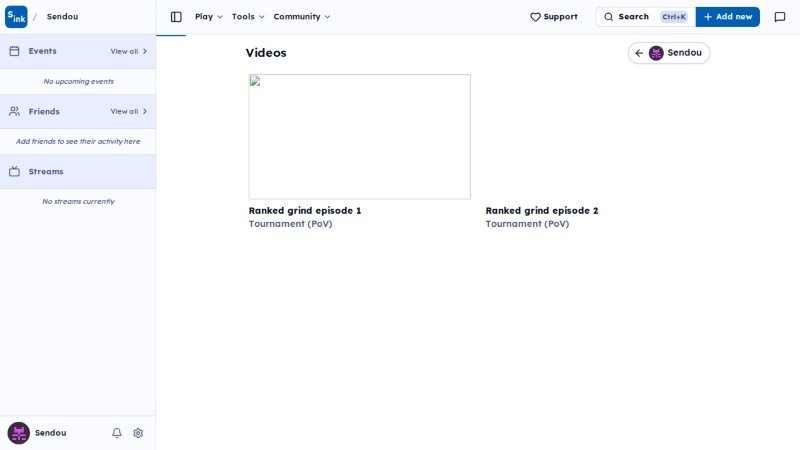The height and width of the screenshot is (450, 800).
Task: Open the Play dropdown menu
Action: (209, 16)
